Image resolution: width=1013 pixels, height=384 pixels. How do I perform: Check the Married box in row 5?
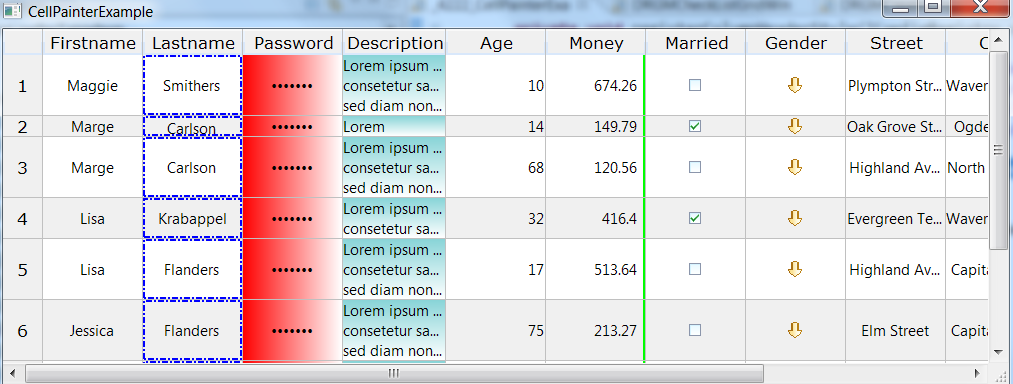[694, 269]
